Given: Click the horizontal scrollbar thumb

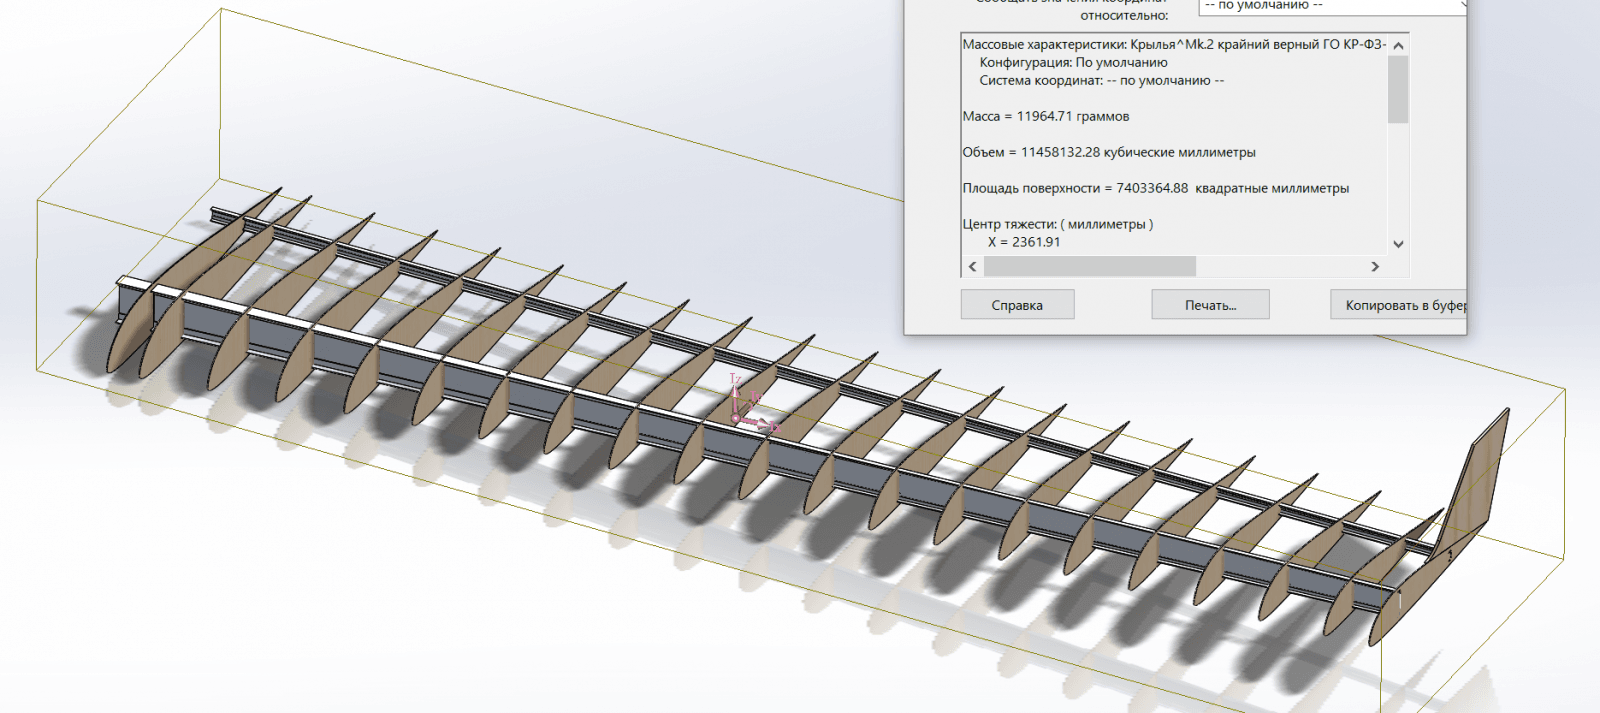Looking at the screenshot, I should point(1089,267).
